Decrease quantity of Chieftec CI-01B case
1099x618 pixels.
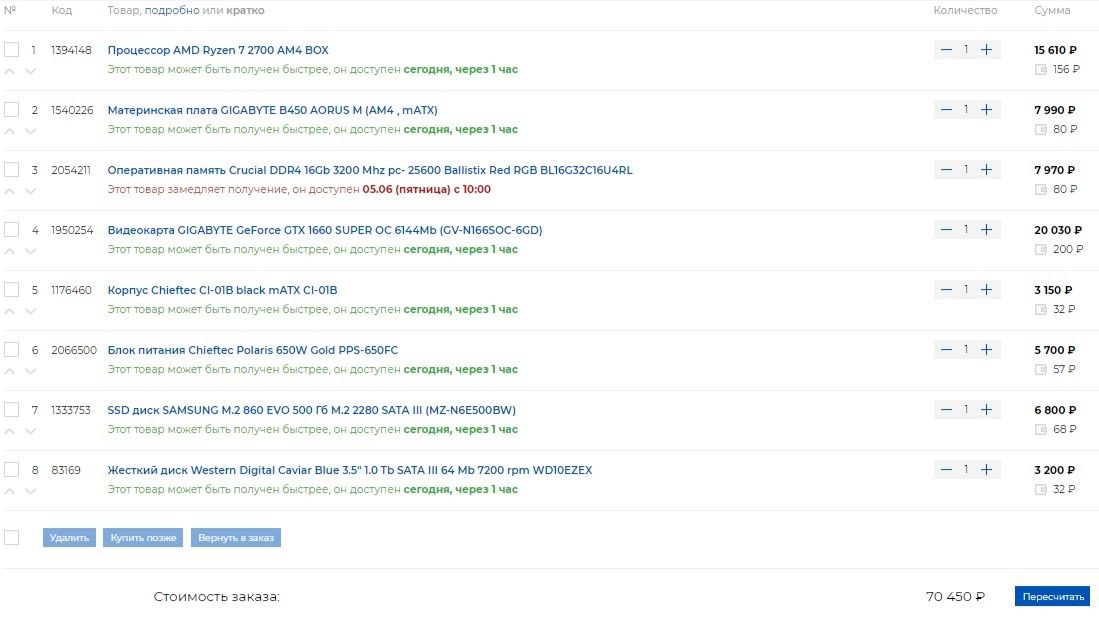(x=946, y=289)
